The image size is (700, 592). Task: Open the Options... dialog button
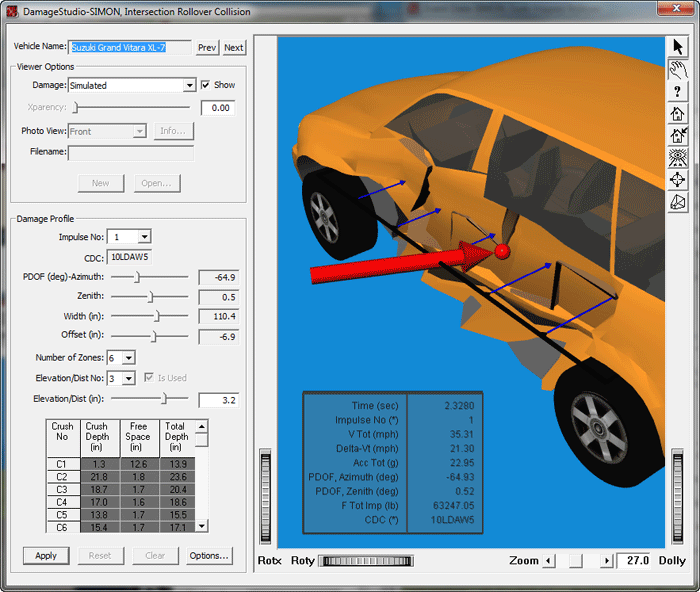pyautogui.click(x=209, y=556)
